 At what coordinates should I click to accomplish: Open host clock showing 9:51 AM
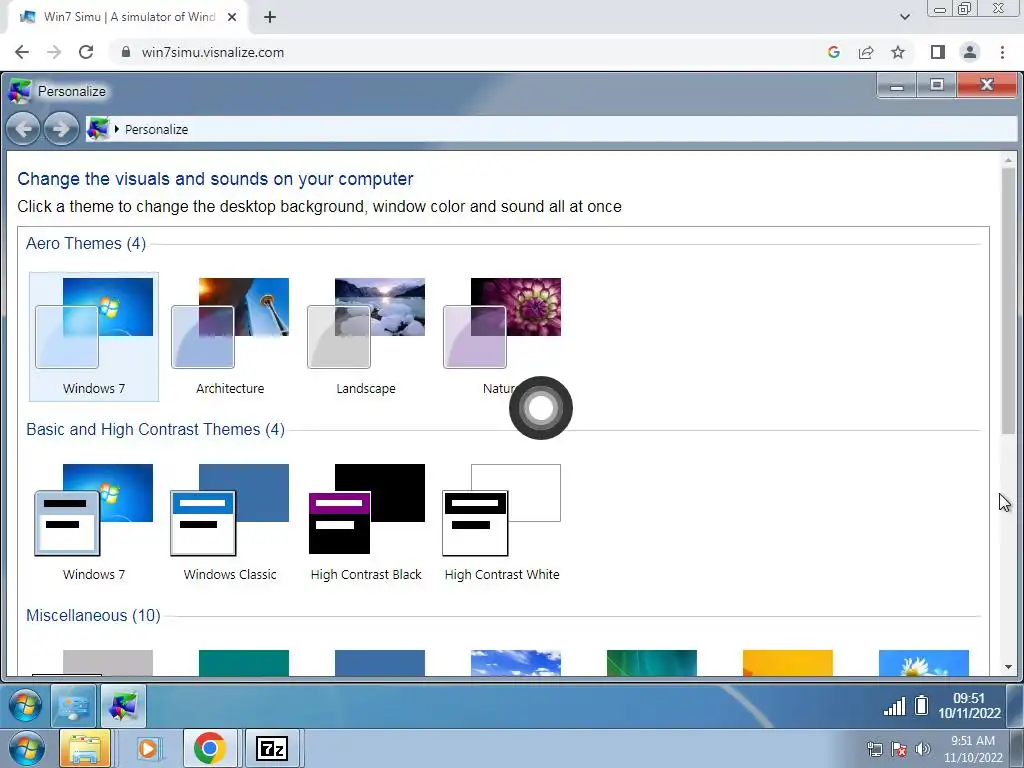coord(973,748)
